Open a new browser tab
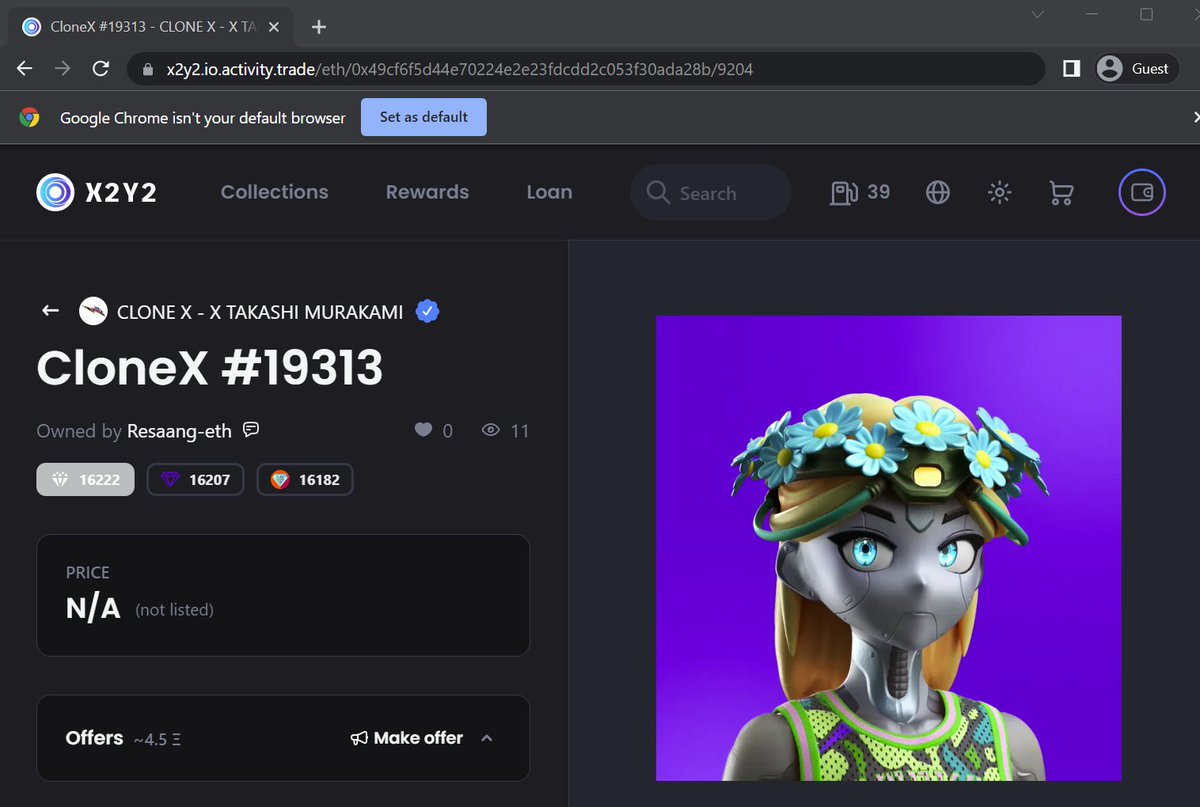The width and height of the screenshot is (1200, 807). pyautogui.click(x=319, y=27)
